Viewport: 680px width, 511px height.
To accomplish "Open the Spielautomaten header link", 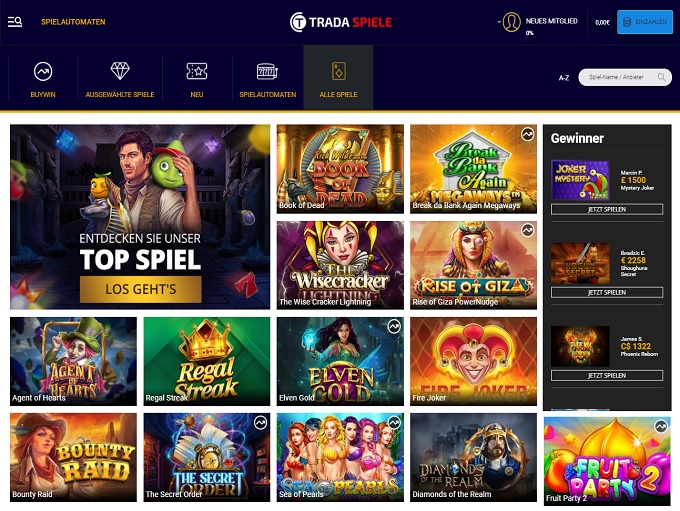I will [73, 22].
